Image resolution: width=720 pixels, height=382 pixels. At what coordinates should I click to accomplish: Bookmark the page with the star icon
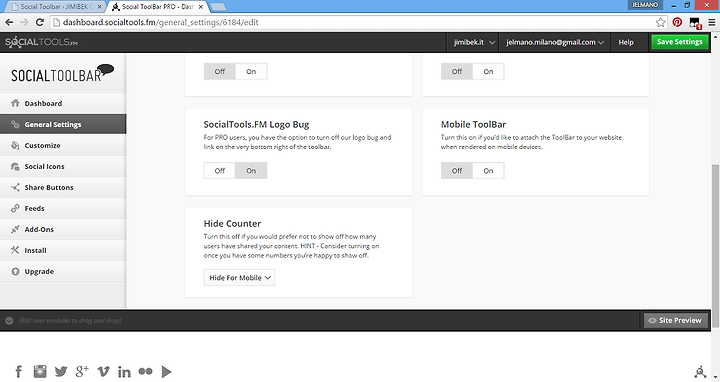[660, 22]
